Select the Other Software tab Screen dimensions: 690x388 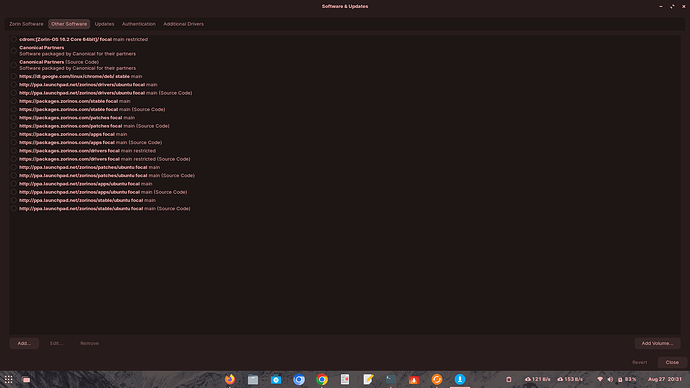click(69, 24)
